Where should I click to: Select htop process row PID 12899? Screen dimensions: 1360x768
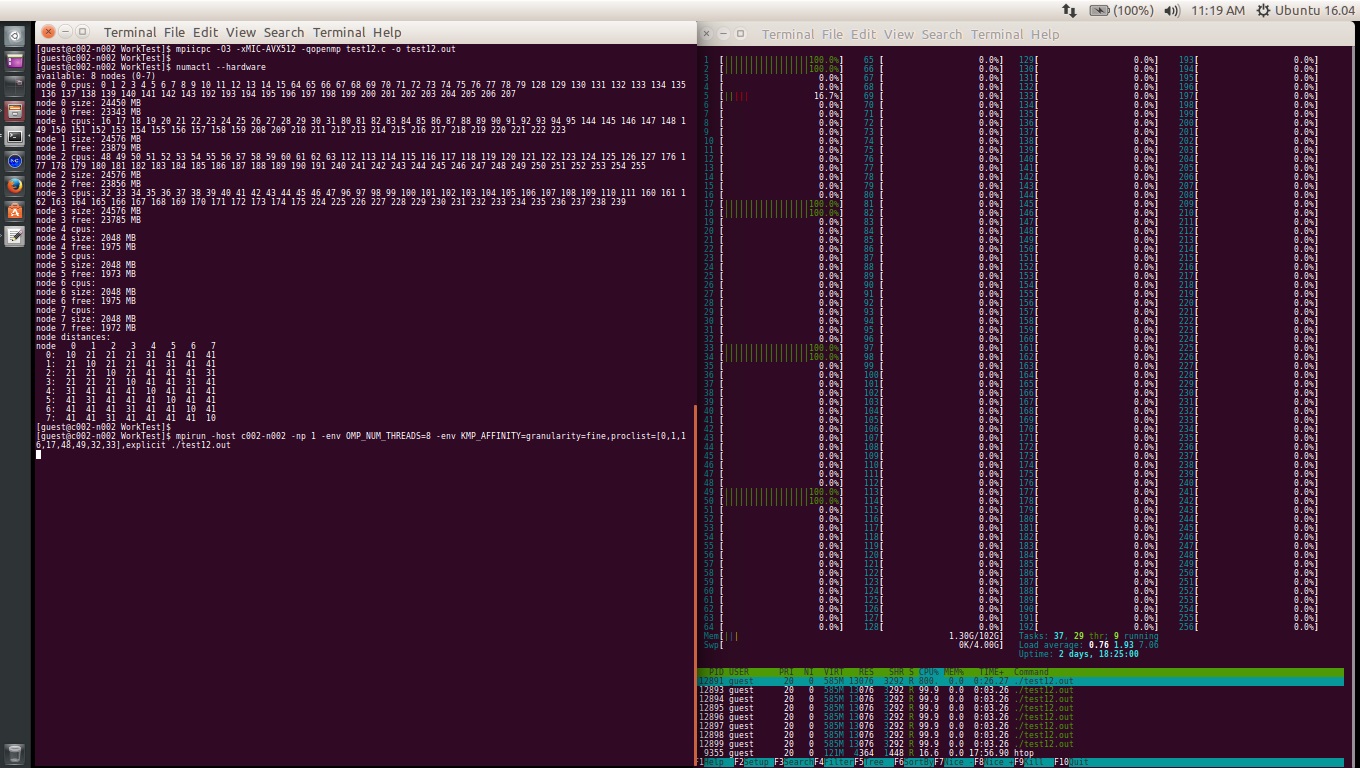1021,744
